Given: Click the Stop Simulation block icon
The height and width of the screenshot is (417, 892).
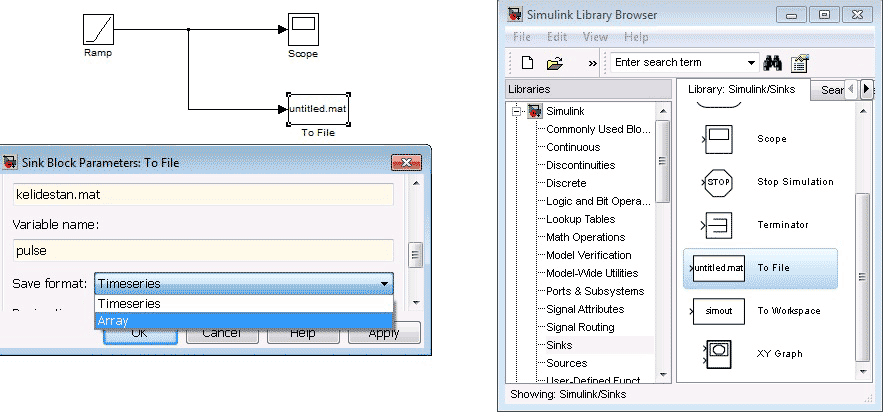Looking at the screenshot, I should pos(718,183).
